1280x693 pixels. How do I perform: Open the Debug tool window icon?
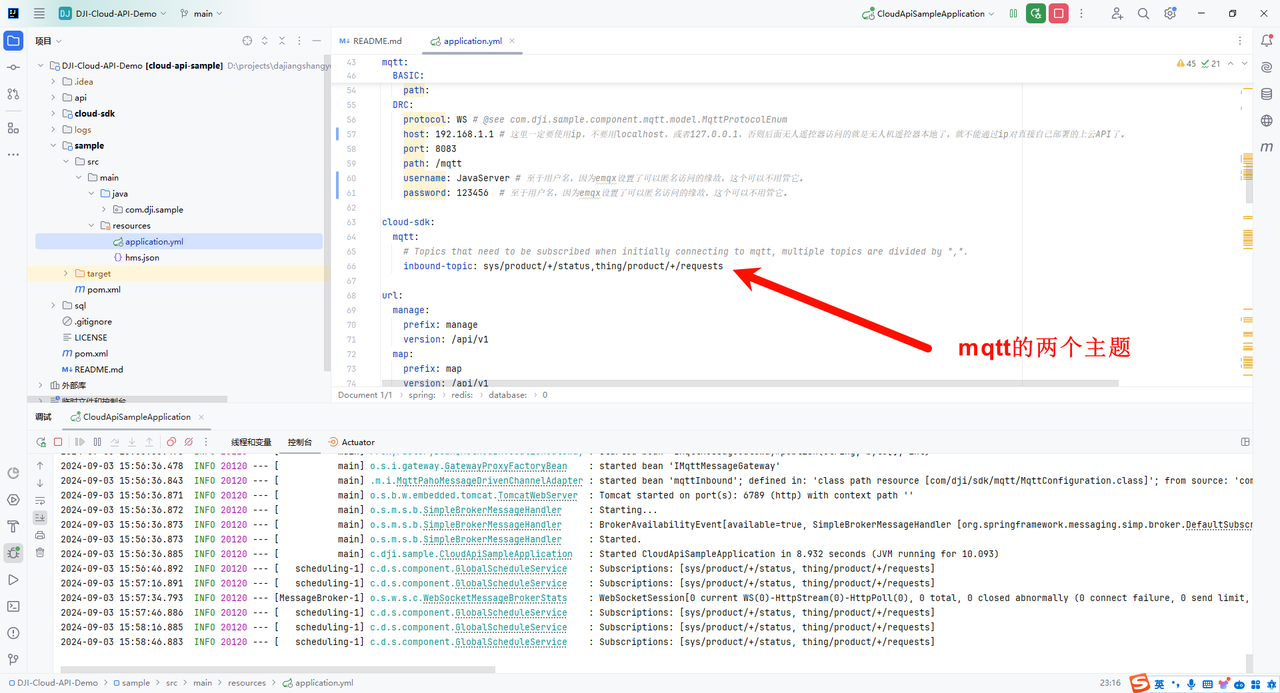13,552
